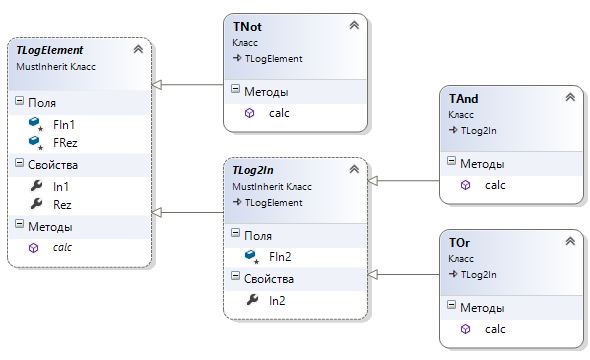This screenshot has width=590, height=360.
Task: Click the FRez field icon
Action: (35, 142)
